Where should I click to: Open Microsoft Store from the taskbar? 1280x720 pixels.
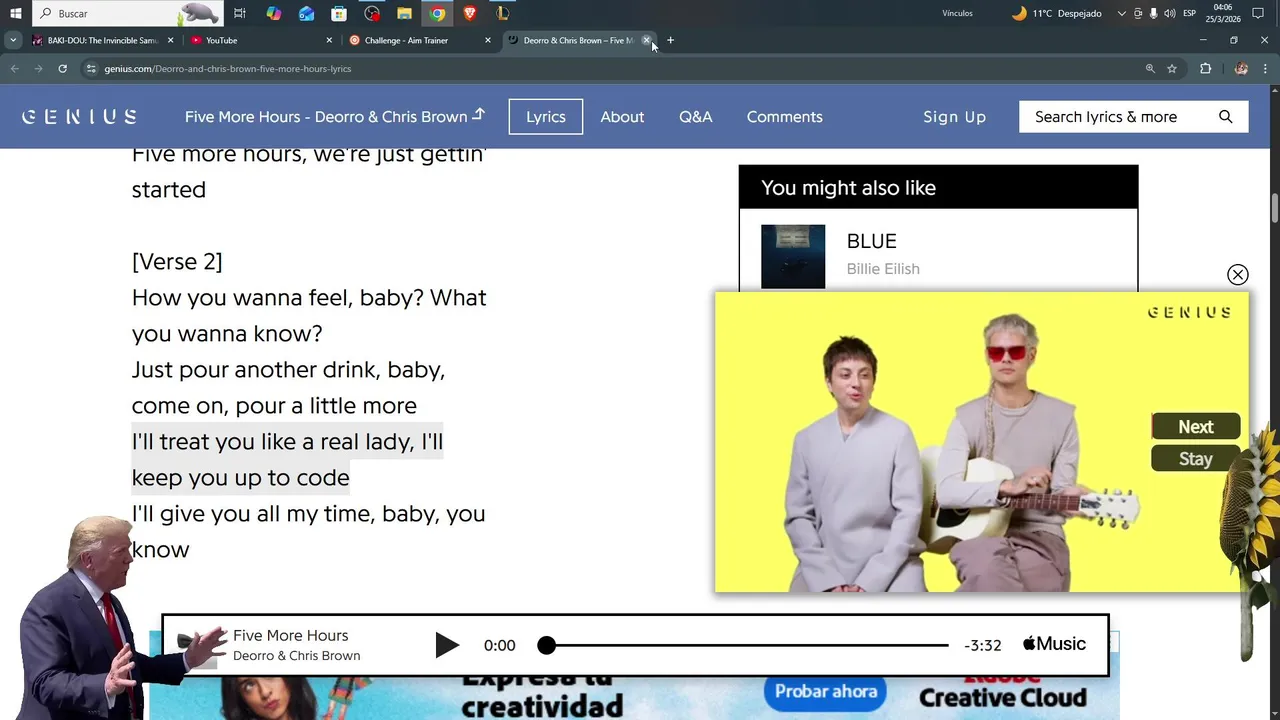coord(339,13)
